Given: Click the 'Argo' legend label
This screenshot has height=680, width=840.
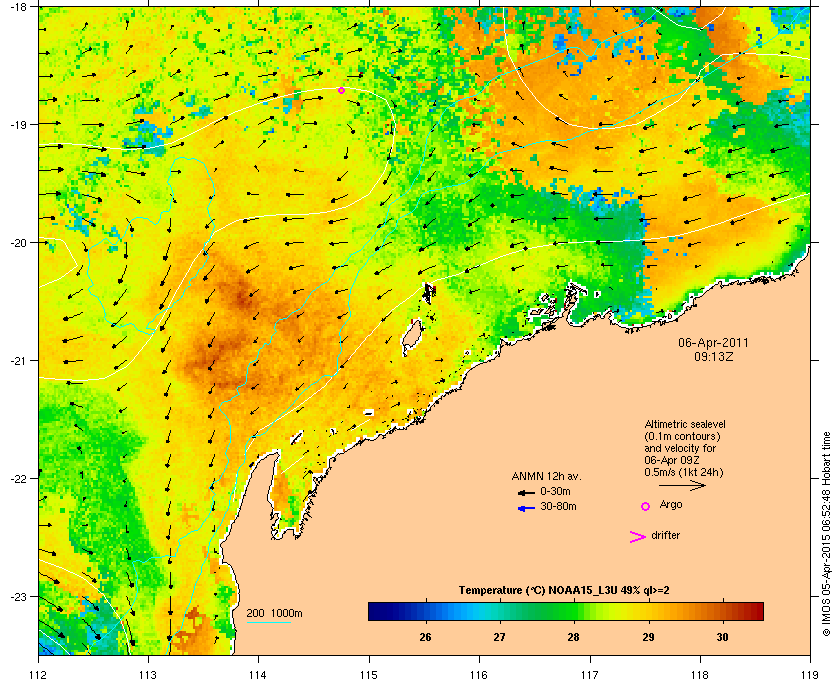Looking at the screenshot, I should [671, 504].
